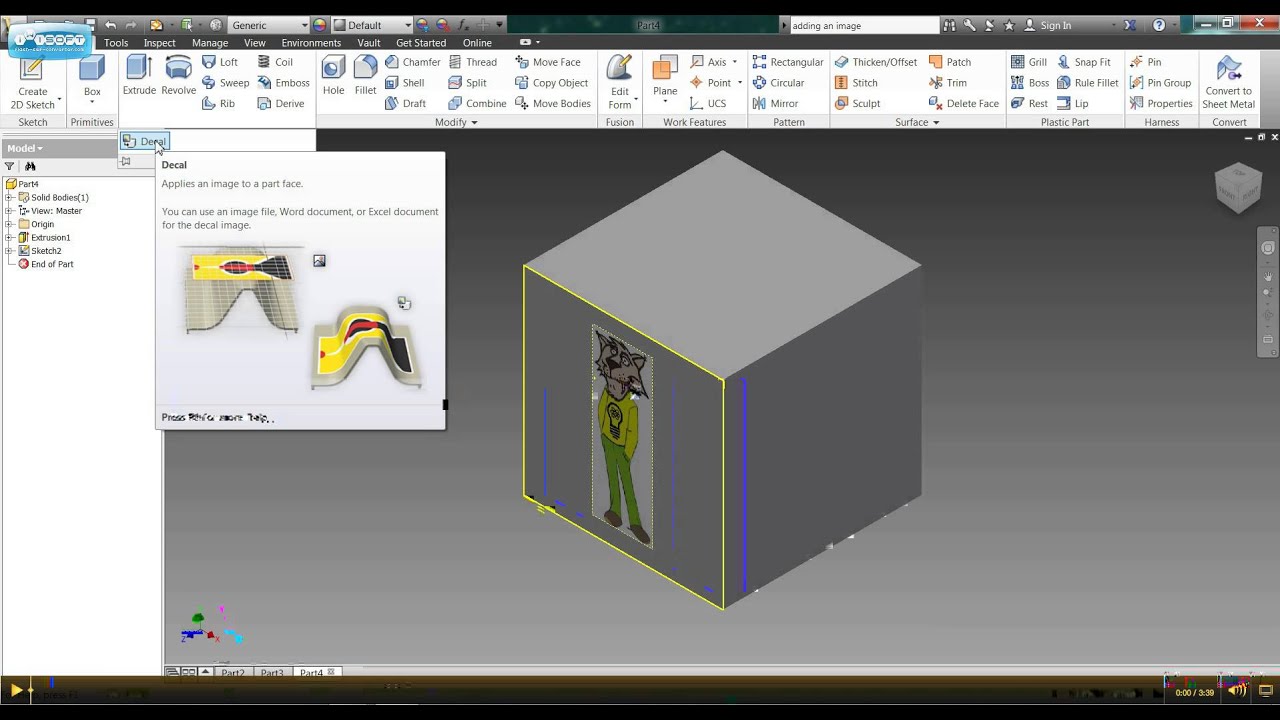Select the Sculpt tool
This screenshot has width=1280, height=720.
pyautogui.click(x=857, y=104)
